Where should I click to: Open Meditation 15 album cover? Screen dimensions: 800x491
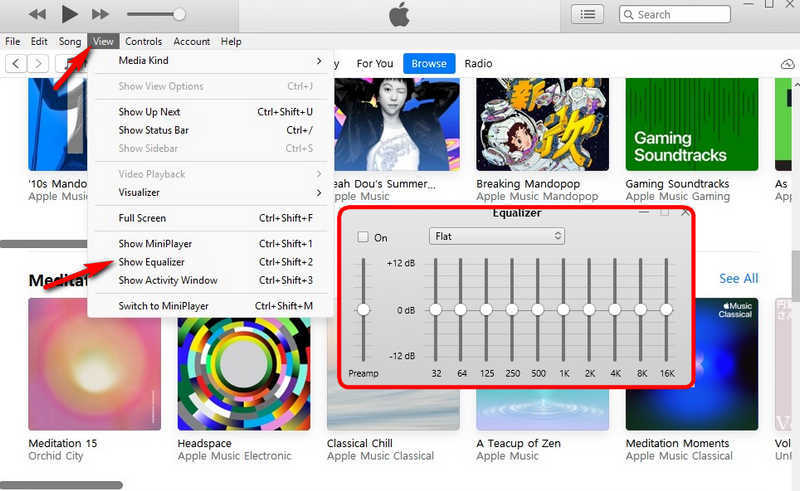(x=95, y=364)
